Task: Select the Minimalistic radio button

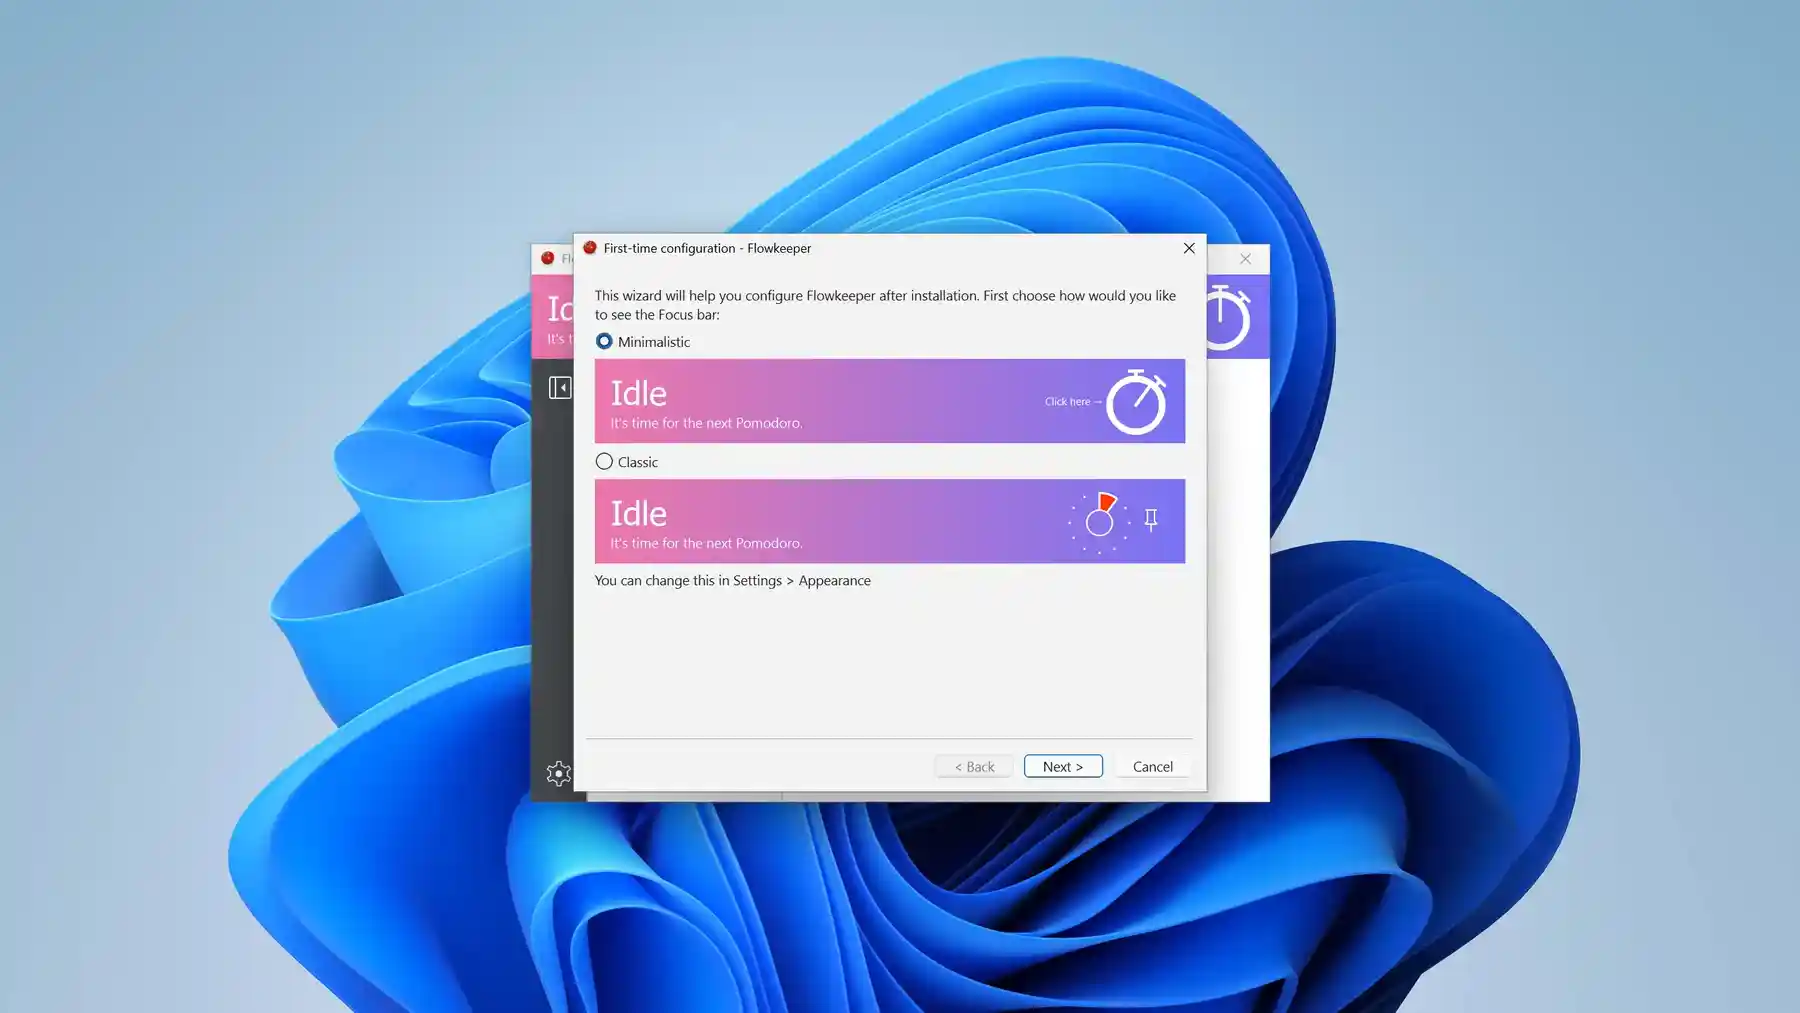Action: (x=604, y=341)
